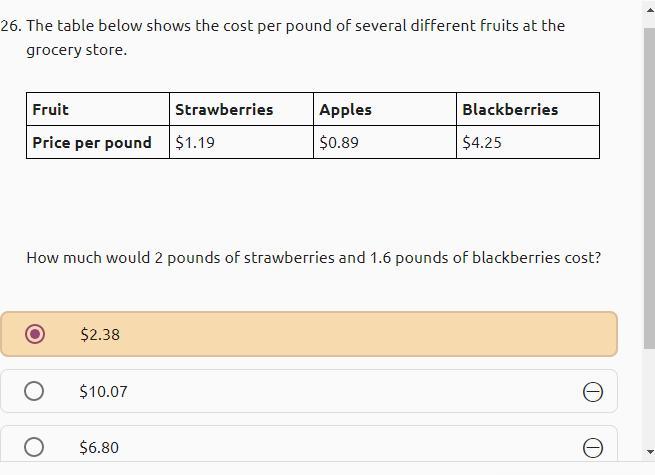Click the question number 26 text
Image resolution: width=655 pixels, height=475 pixels.
tap(11, 25)
